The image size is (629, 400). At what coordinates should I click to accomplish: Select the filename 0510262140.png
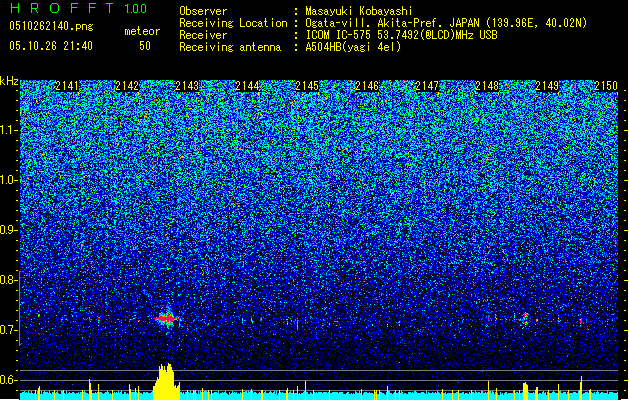[x=51, y=26]
